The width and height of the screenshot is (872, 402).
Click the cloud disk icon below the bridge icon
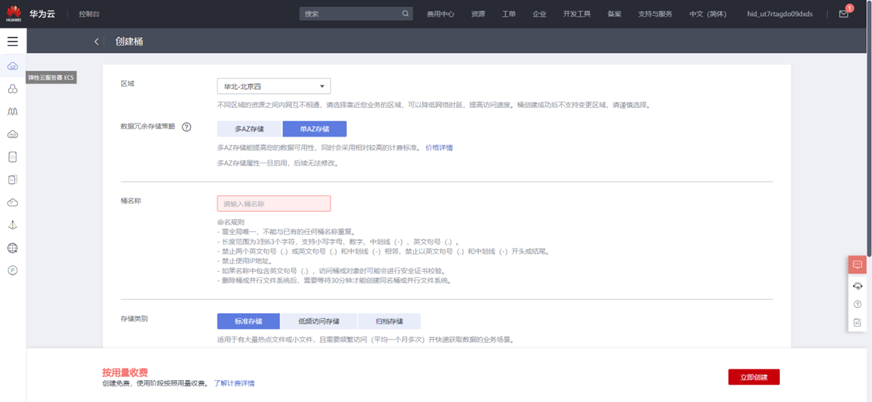pos(12,135)
